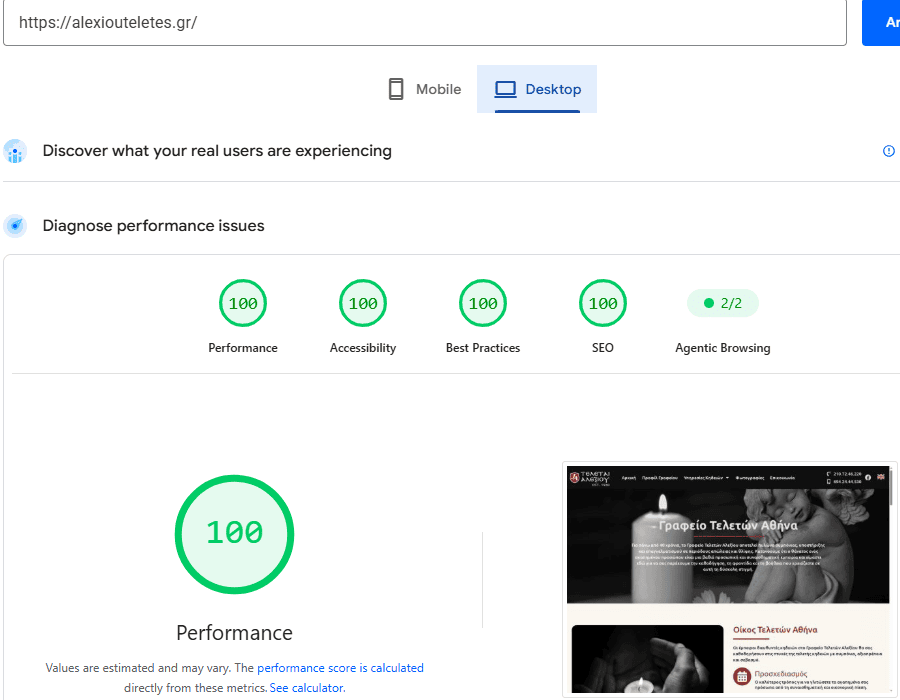
Task: Click the 'Diagnose performance issues' heading
Action: tap(153, 225)
